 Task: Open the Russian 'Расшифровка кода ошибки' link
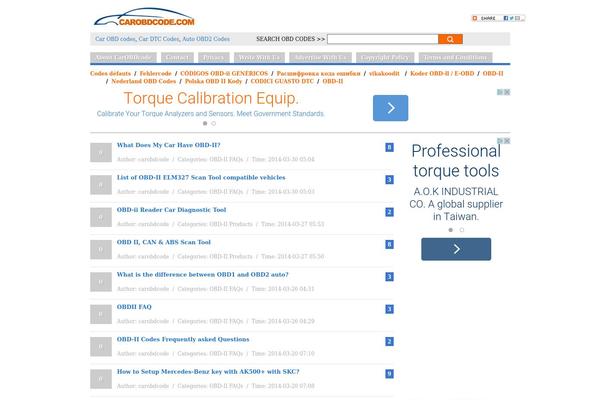[318, 73]
